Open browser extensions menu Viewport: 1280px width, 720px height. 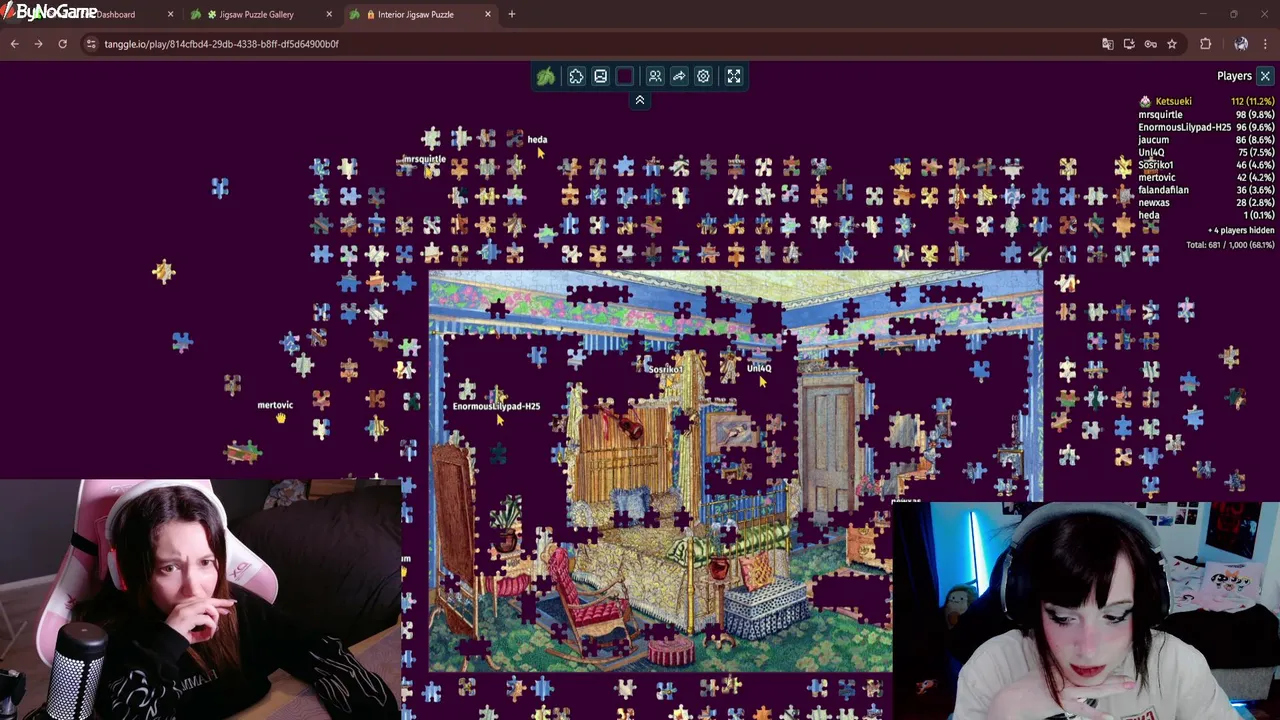1205,44
